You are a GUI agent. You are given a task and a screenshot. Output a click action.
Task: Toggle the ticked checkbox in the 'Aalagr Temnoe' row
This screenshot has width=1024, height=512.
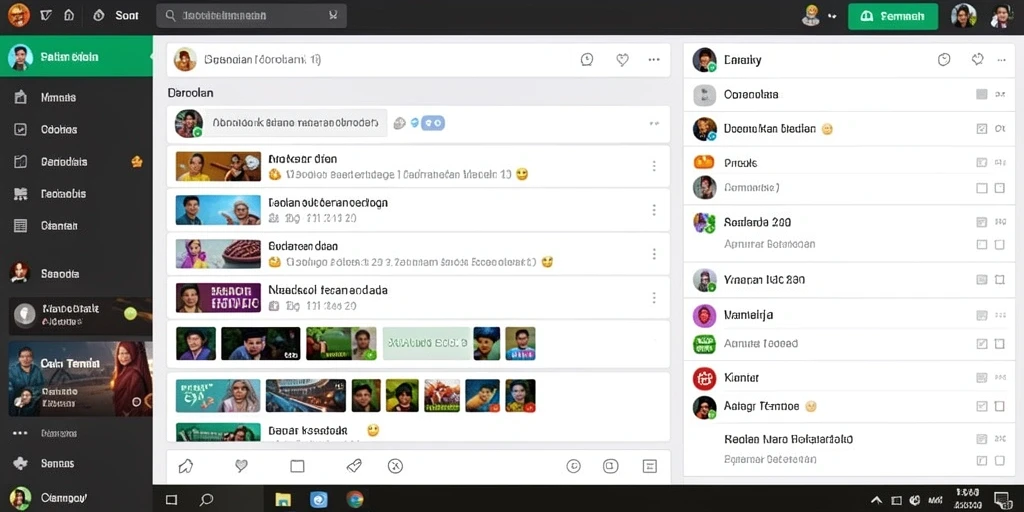click(x=981, y=406)
